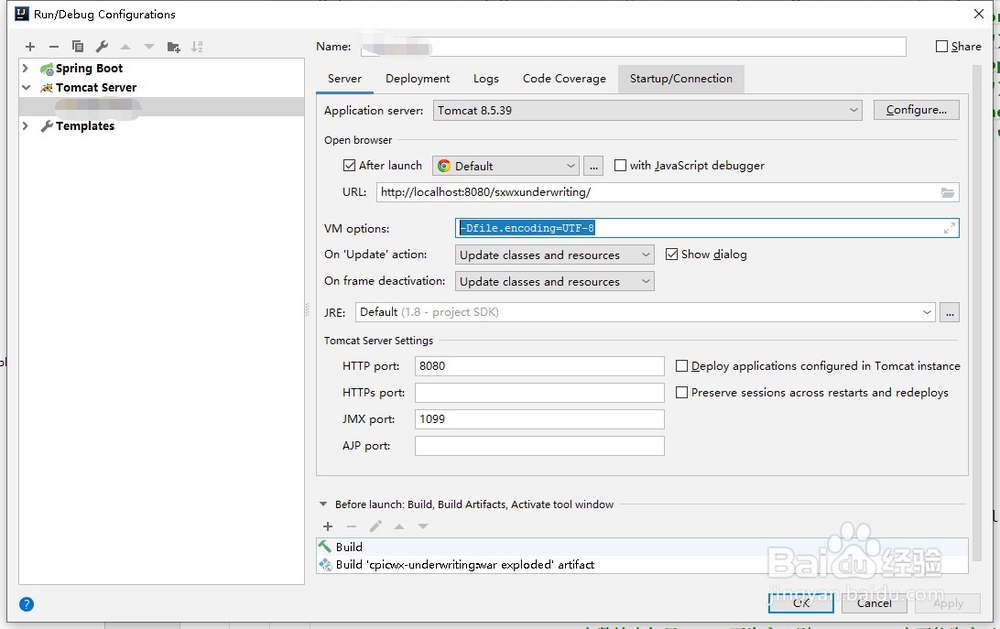The image size is (1000, 629).
Task: Expand the Spring Boot tree node
Action: point(26,68)
